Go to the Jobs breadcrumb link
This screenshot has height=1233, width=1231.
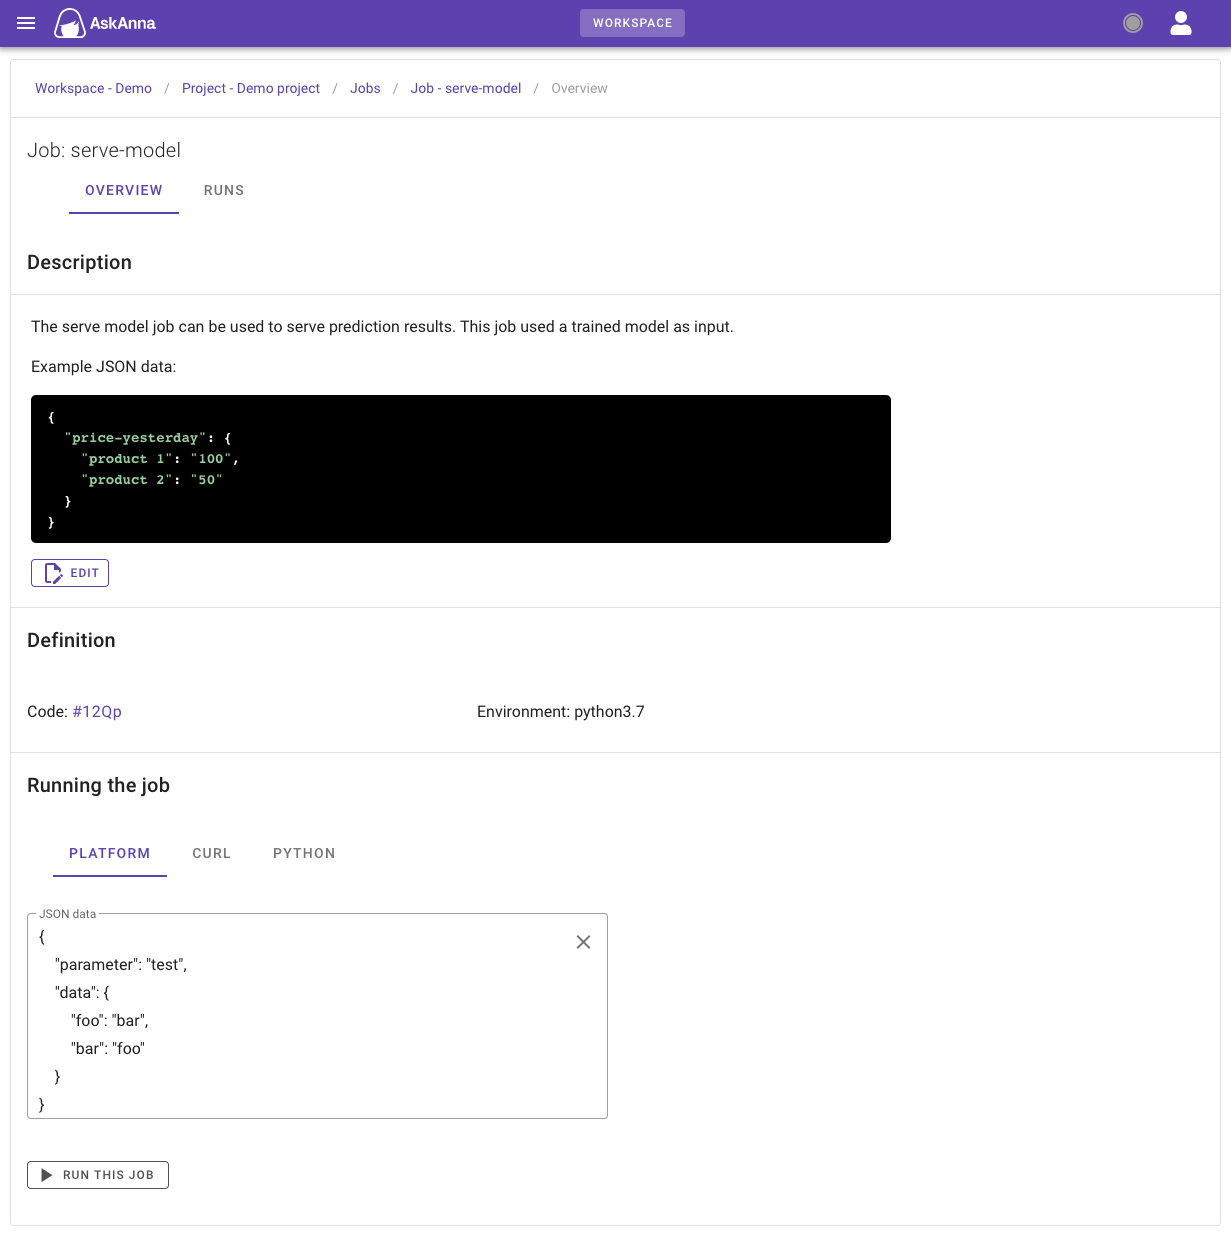[365, 88]
